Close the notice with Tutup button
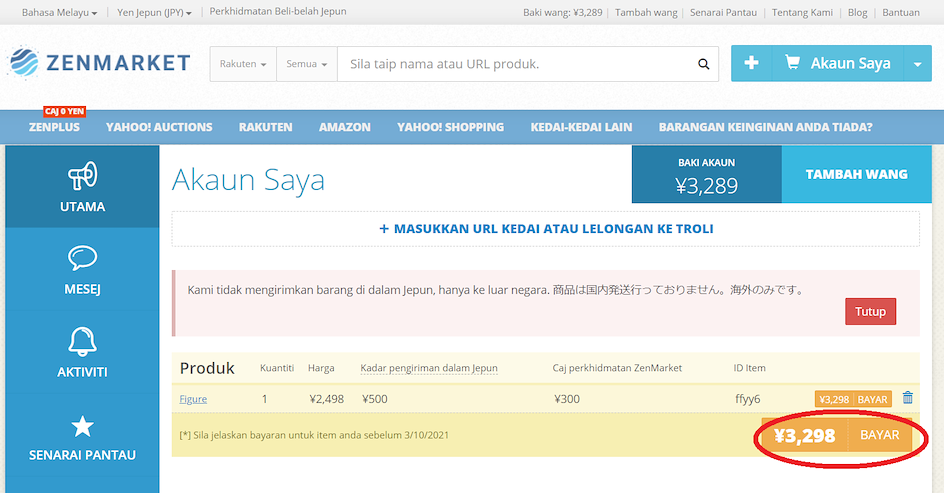944x493 pixels. point(870,311)
